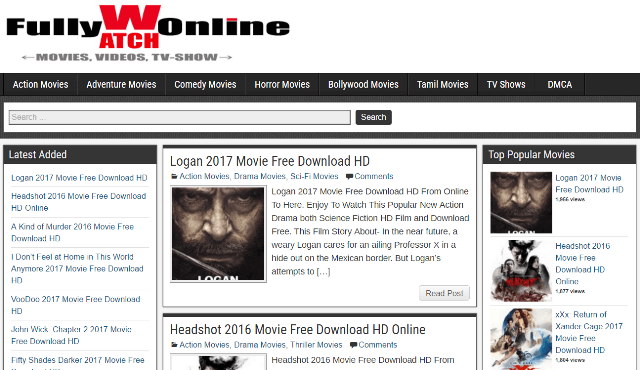Click the FullyWatchOnline site logo
Image resolution: width=640 pixels, height=370 pixels.
(x=148, y=33)
